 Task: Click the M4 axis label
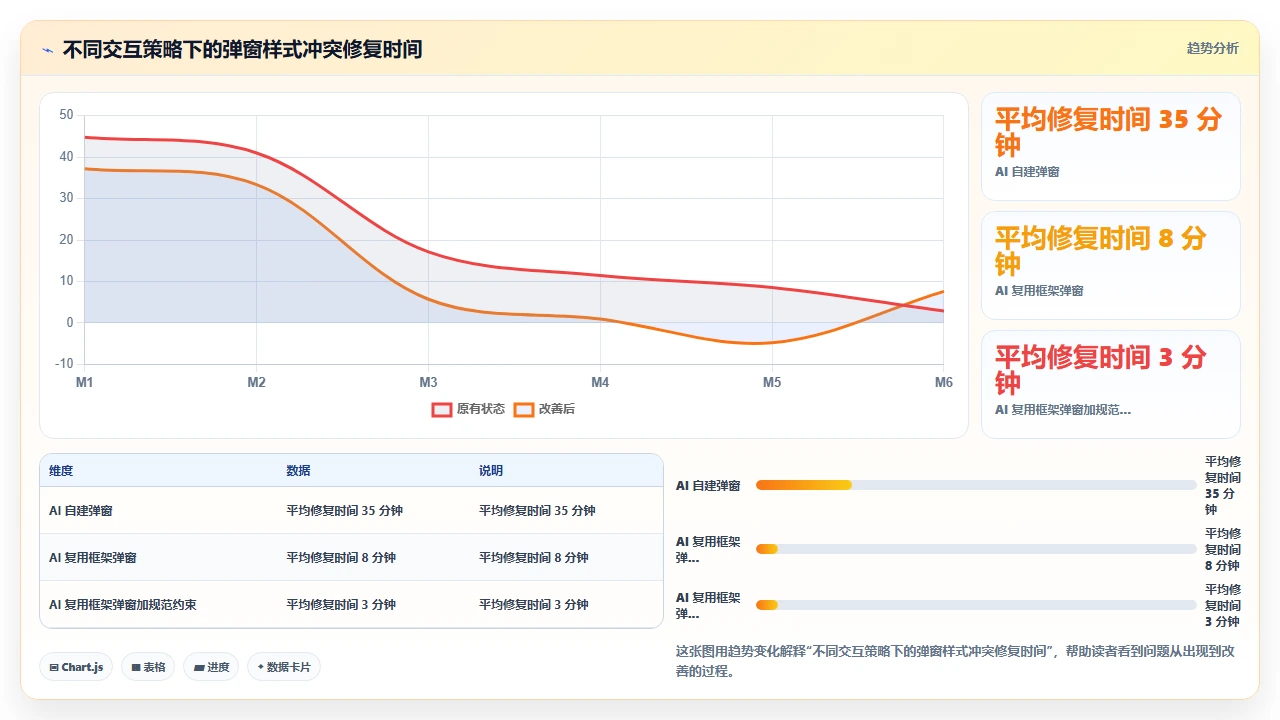point(600,382)
